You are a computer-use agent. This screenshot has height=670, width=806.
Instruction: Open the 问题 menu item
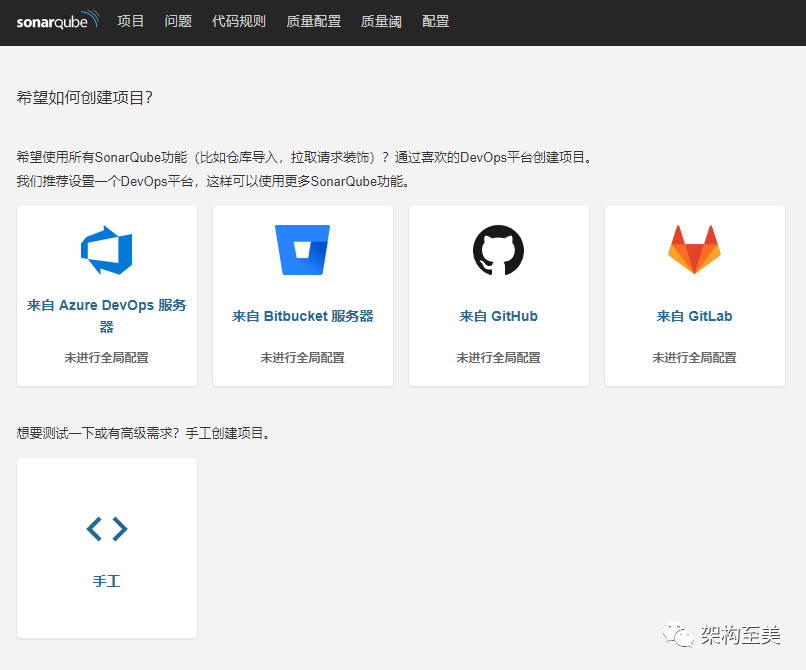coord(178,21)
